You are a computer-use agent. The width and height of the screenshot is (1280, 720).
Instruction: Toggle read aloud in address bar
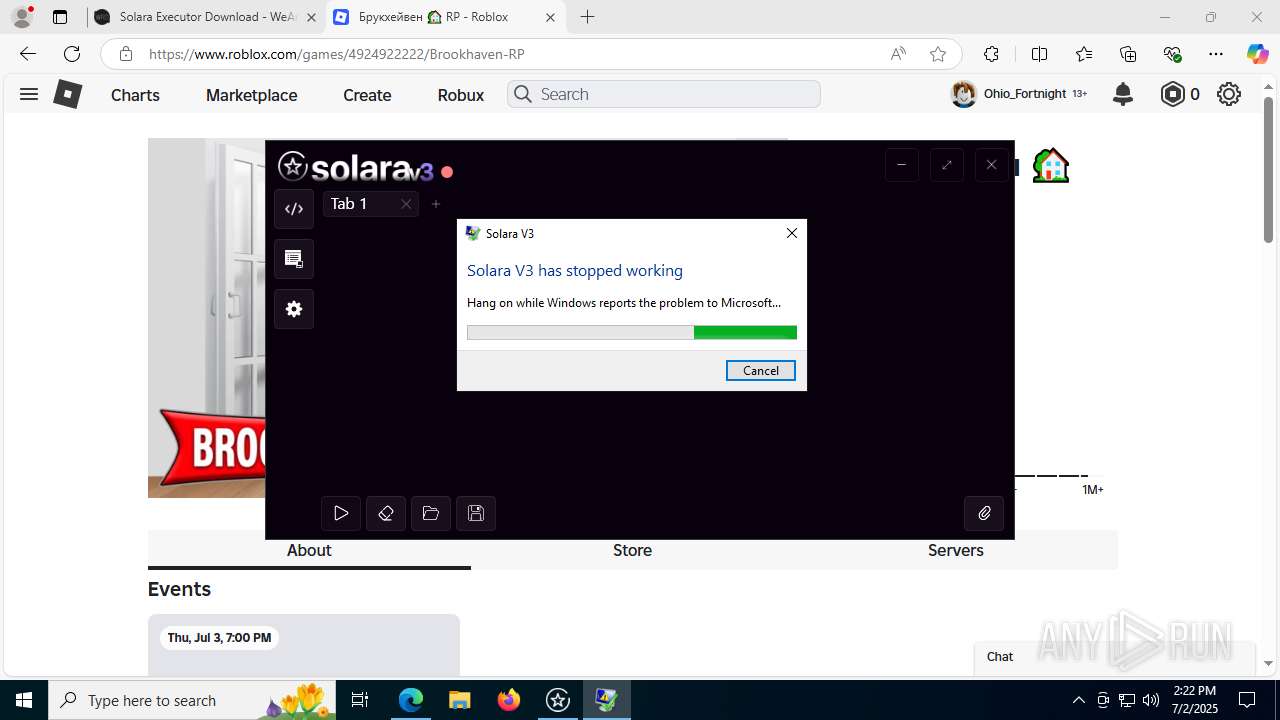point(898,54)
